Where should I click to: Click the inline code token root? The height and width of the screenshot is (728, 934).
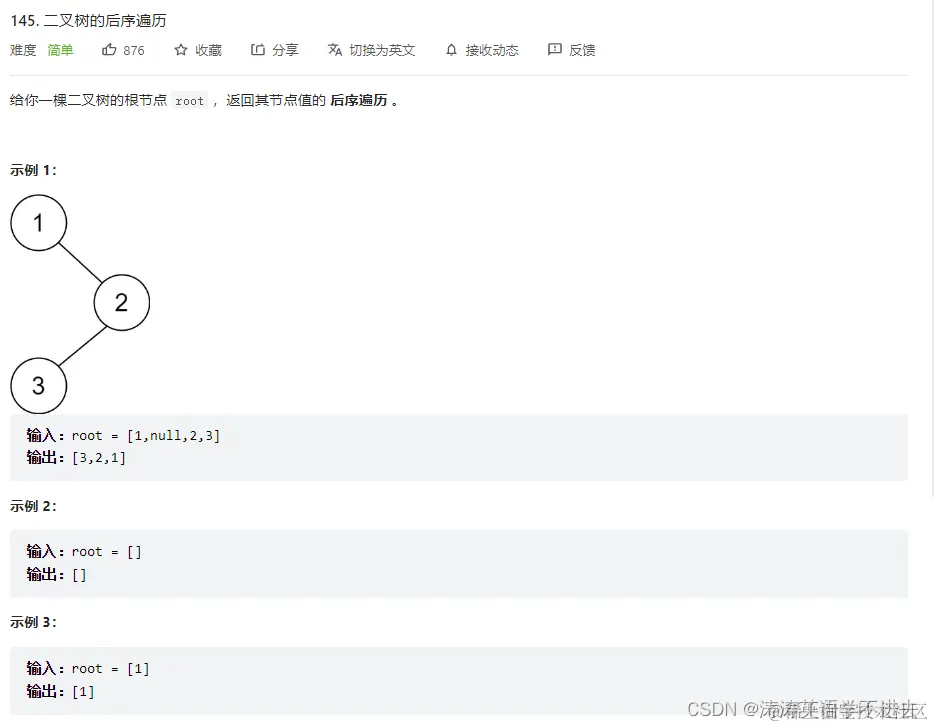189,100
